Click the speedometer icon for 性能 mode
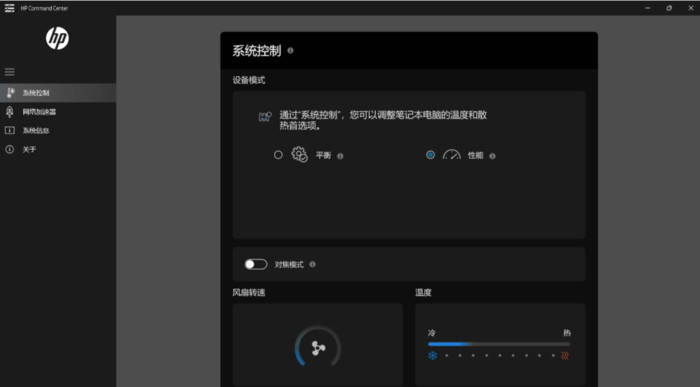The height and width of the screenshot is (387, 700). [452, 154]
